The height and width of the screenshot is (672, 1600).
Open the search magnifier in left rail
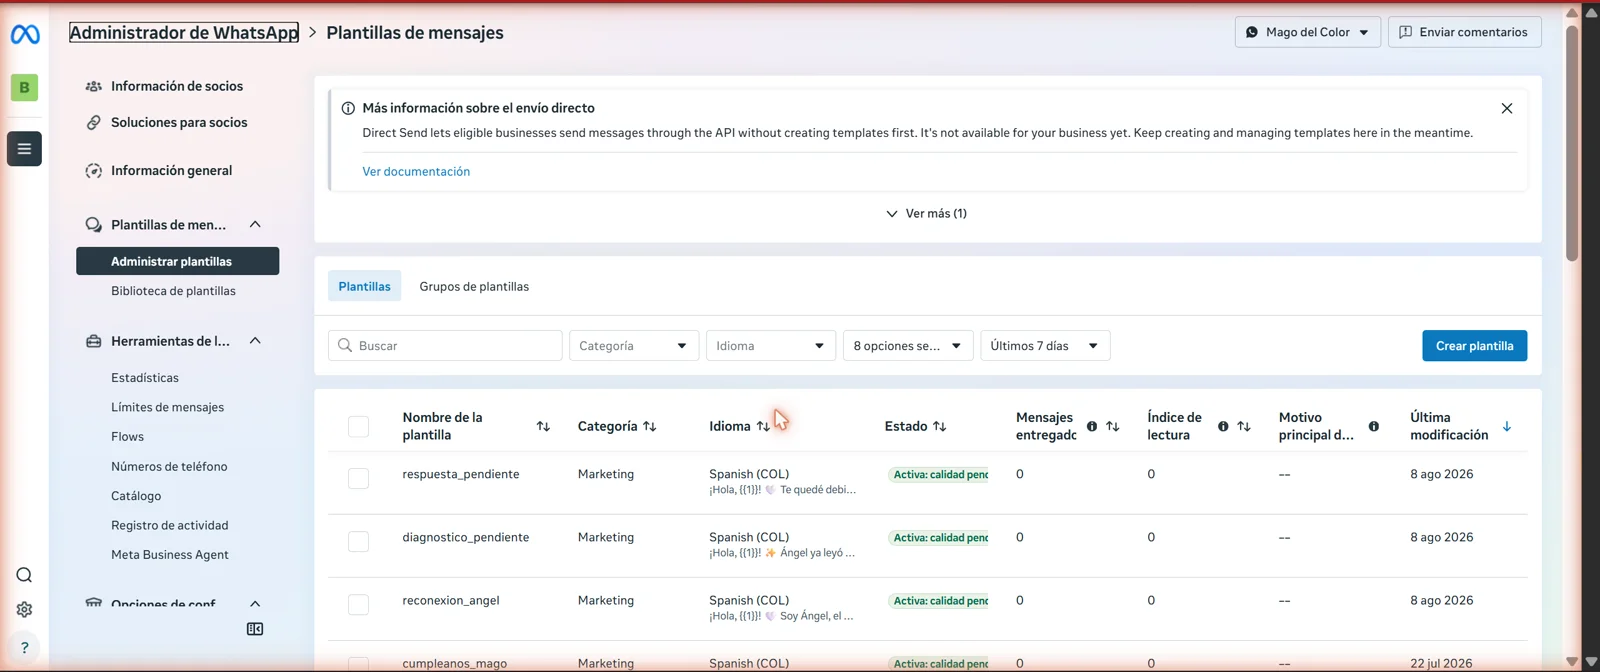pos(24,575)
